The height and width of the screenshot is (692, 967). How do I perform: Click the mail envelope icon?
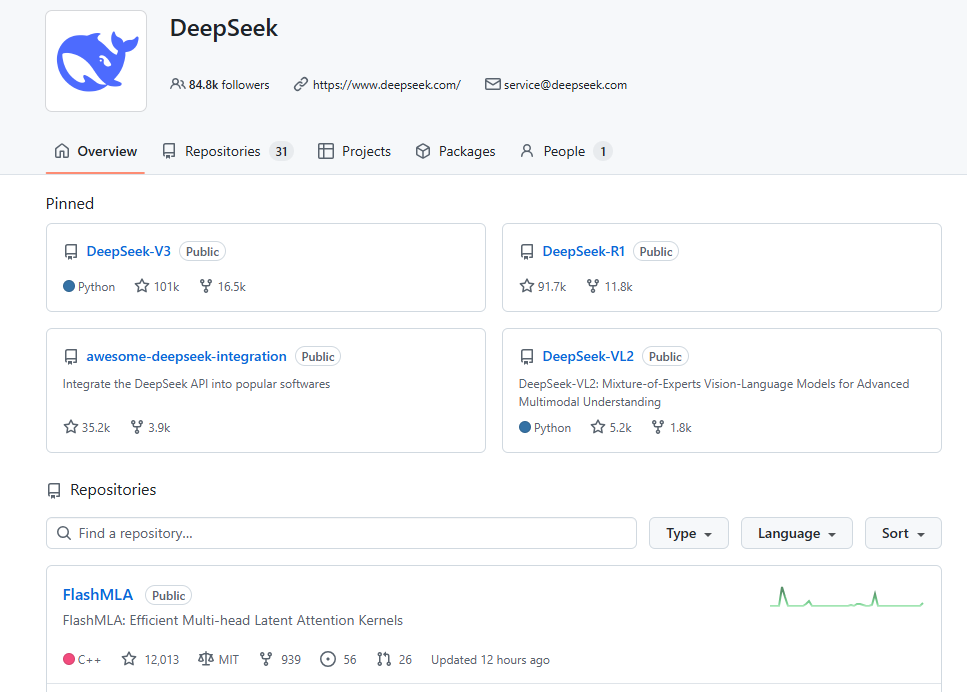point(492,84)
